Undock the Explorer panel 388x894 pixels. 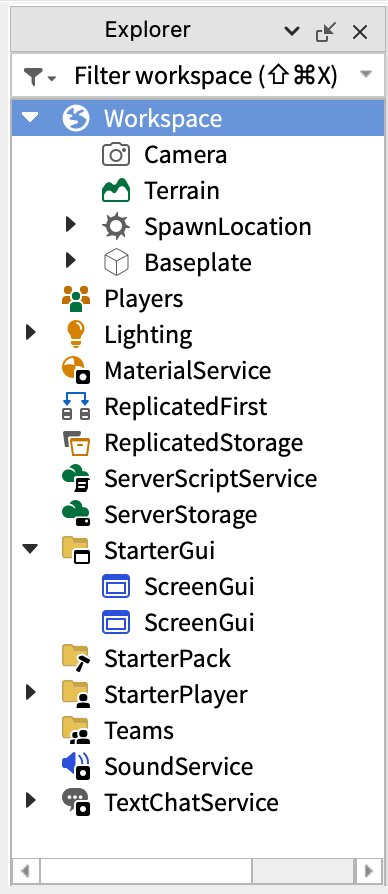(x=326, y=32)
